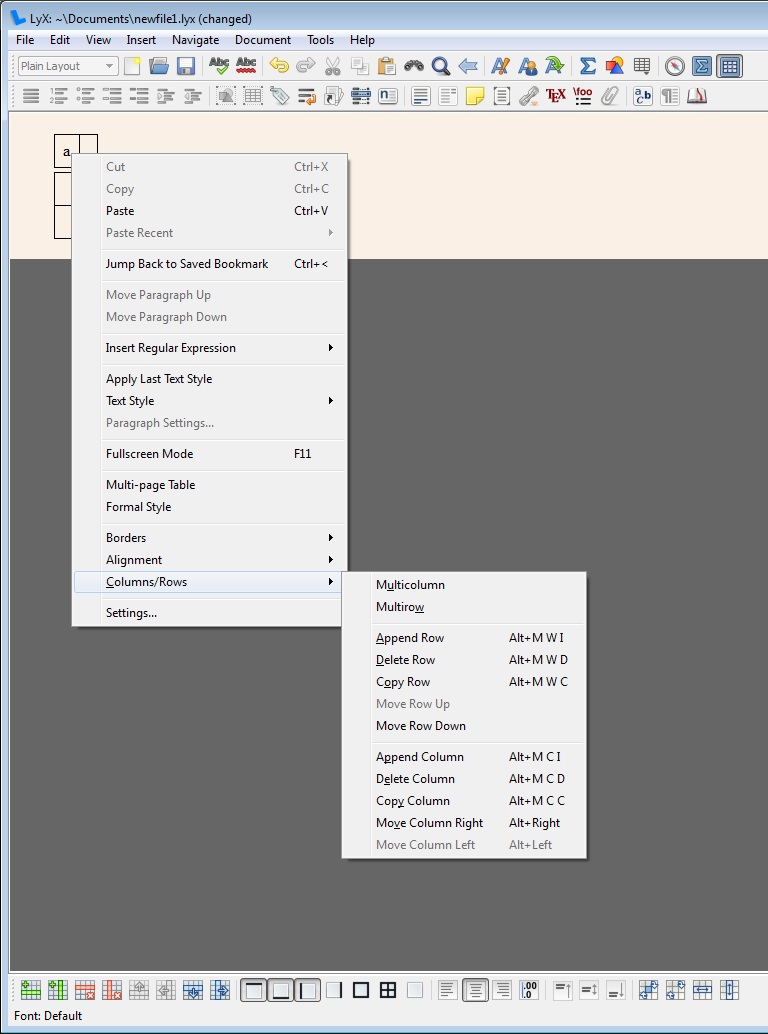Open the insert table toolbar dropdown

tap(641, 66)
